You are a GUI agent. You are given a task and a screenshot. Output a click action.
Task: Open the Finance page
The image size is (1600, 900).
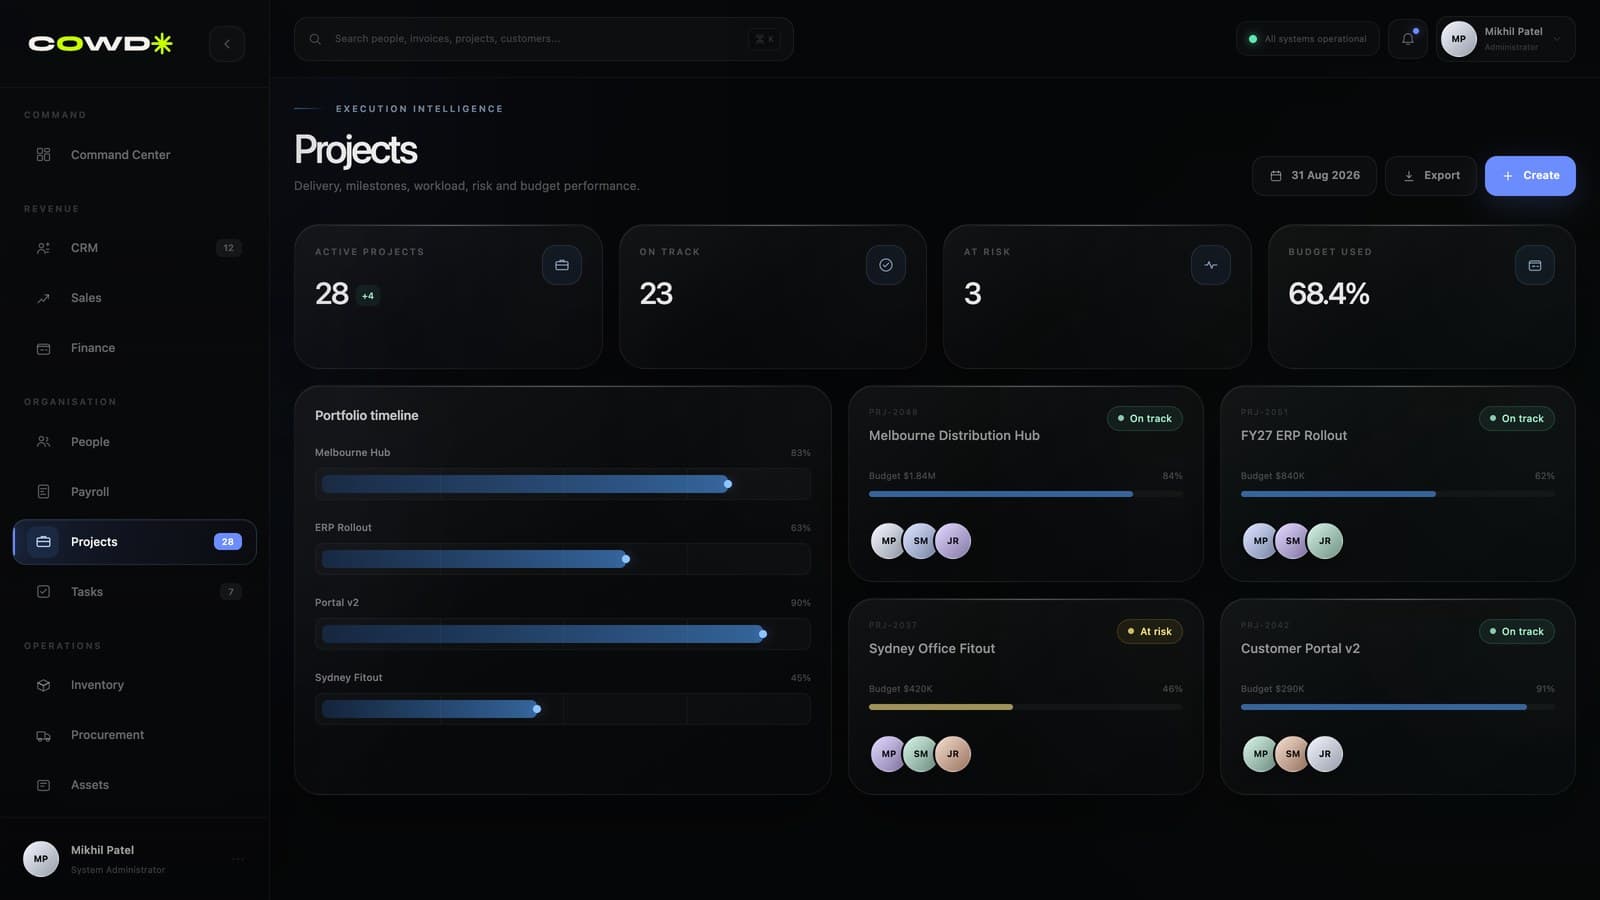[x=135, y=348]
